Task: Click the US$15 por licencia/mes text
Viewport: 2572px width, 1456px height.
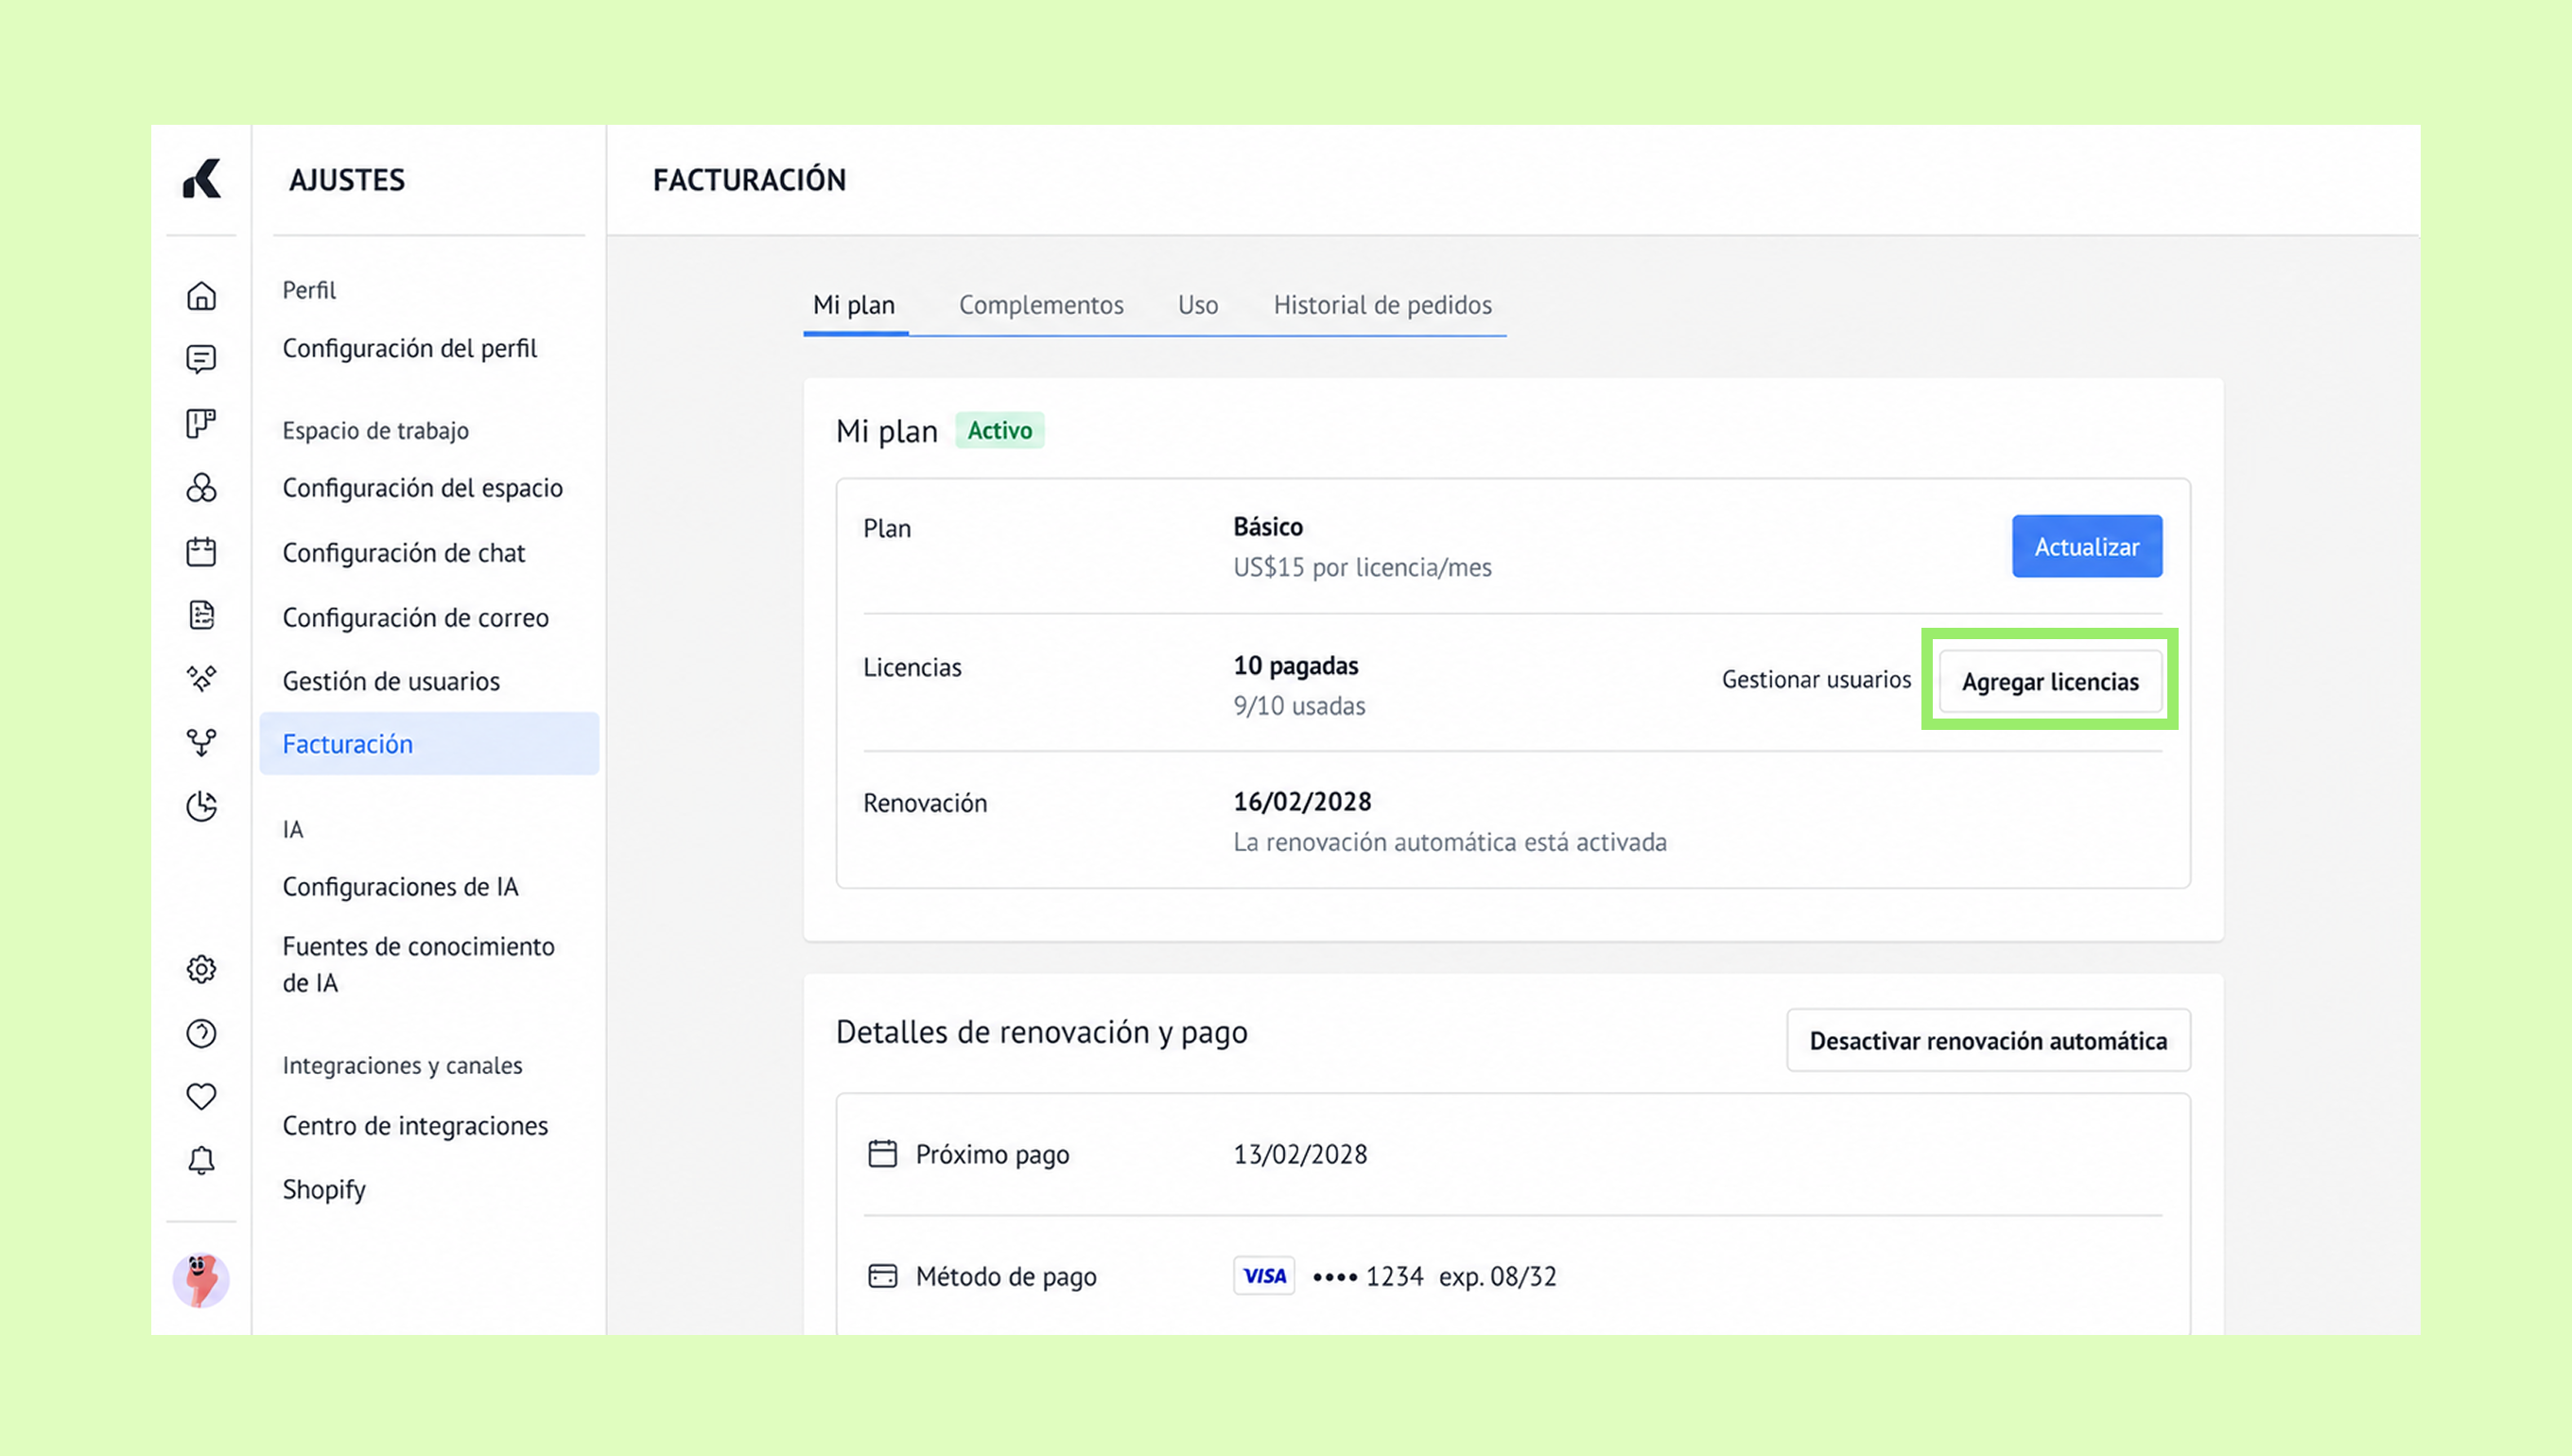Action: click(x=1362, y=568)
